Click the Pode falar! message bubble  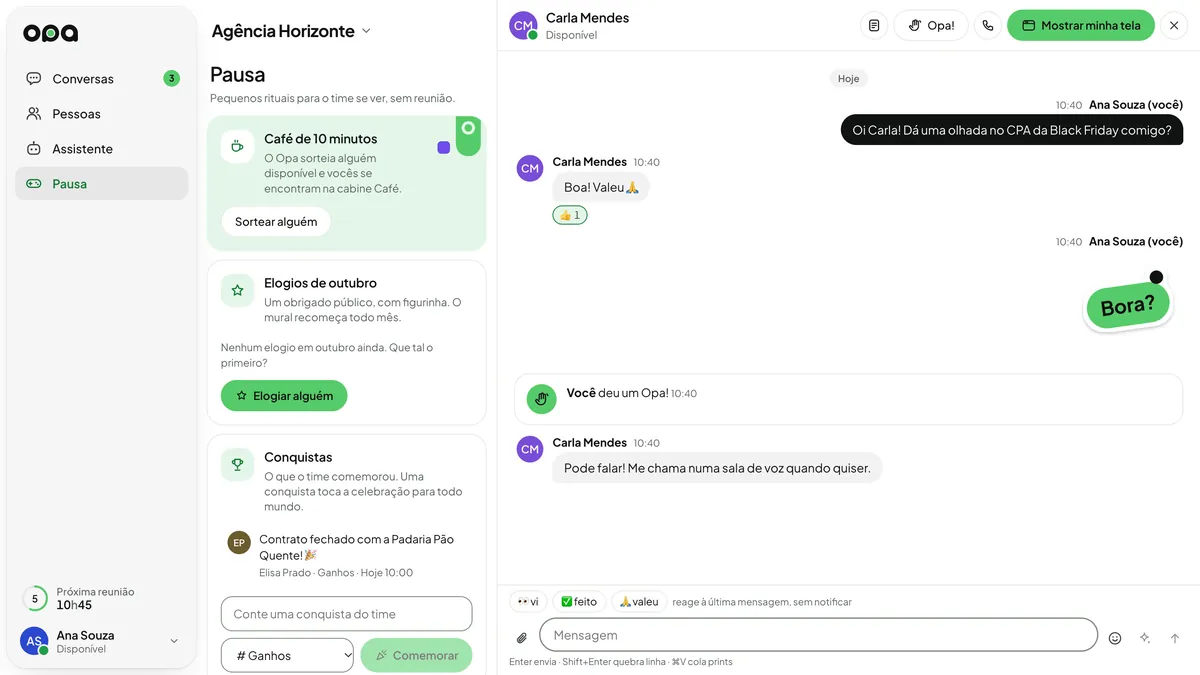point(717,468)
